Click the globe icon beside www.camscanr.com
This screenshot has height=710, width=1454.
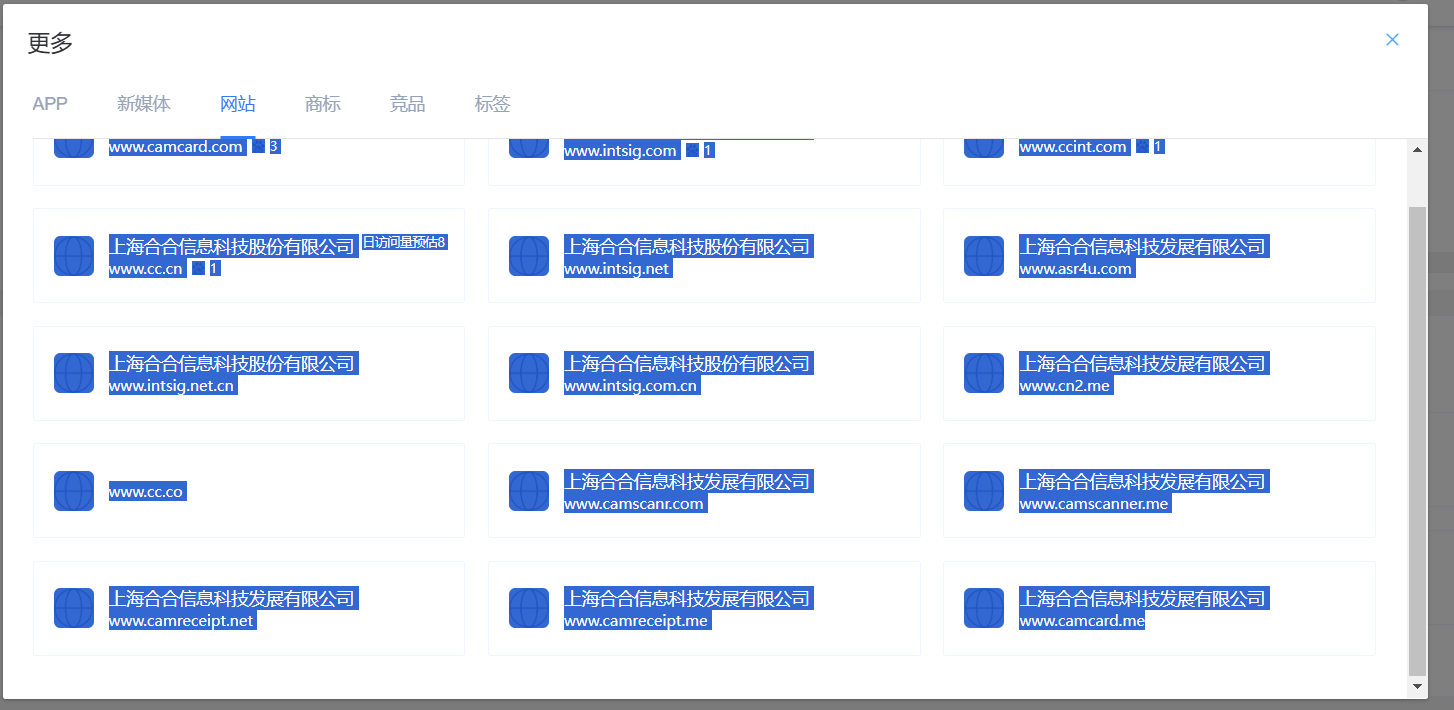point(529,491)
